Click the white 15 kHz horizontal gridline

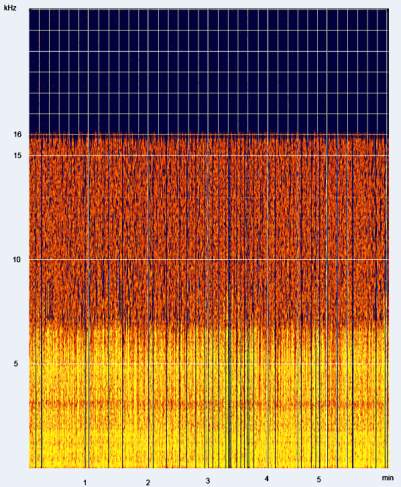point(209,155)
